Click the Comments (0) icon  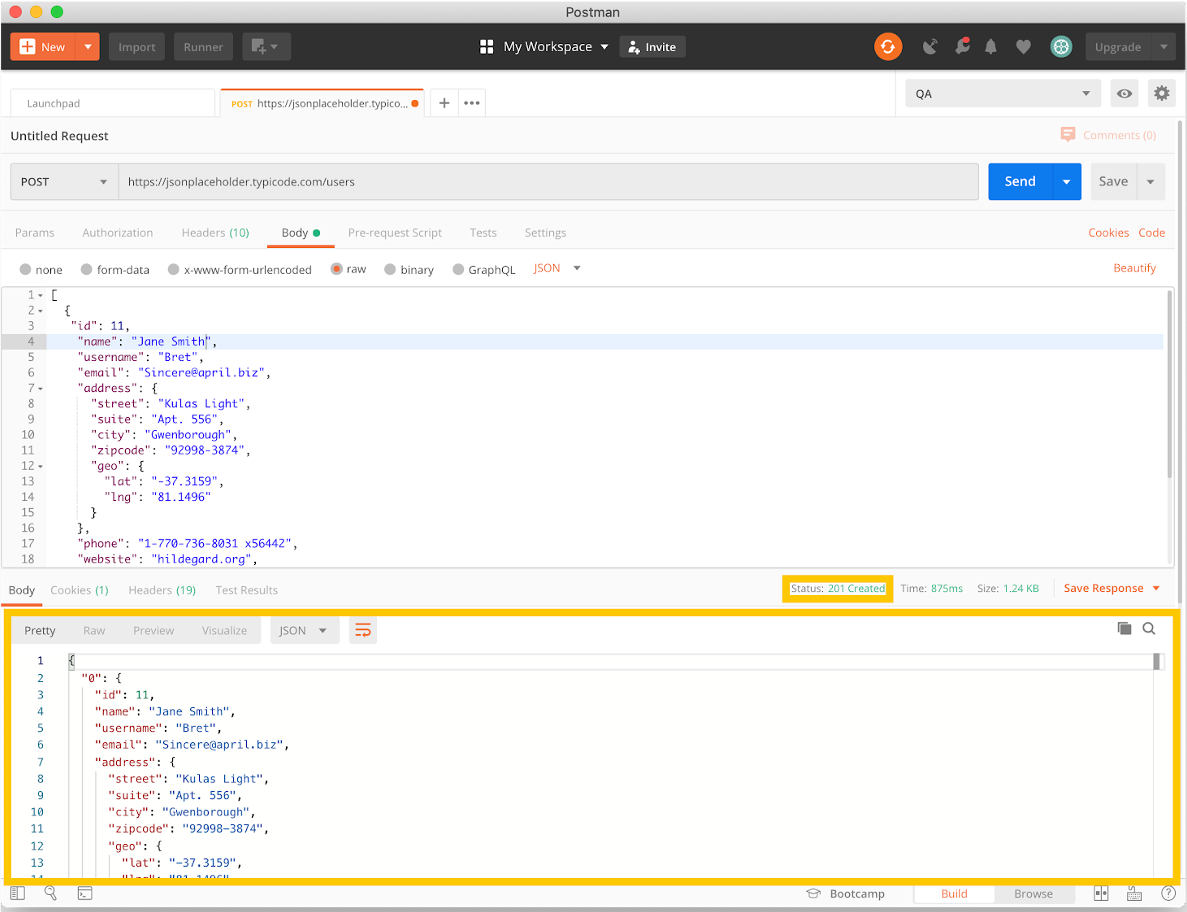(1067, 134)
